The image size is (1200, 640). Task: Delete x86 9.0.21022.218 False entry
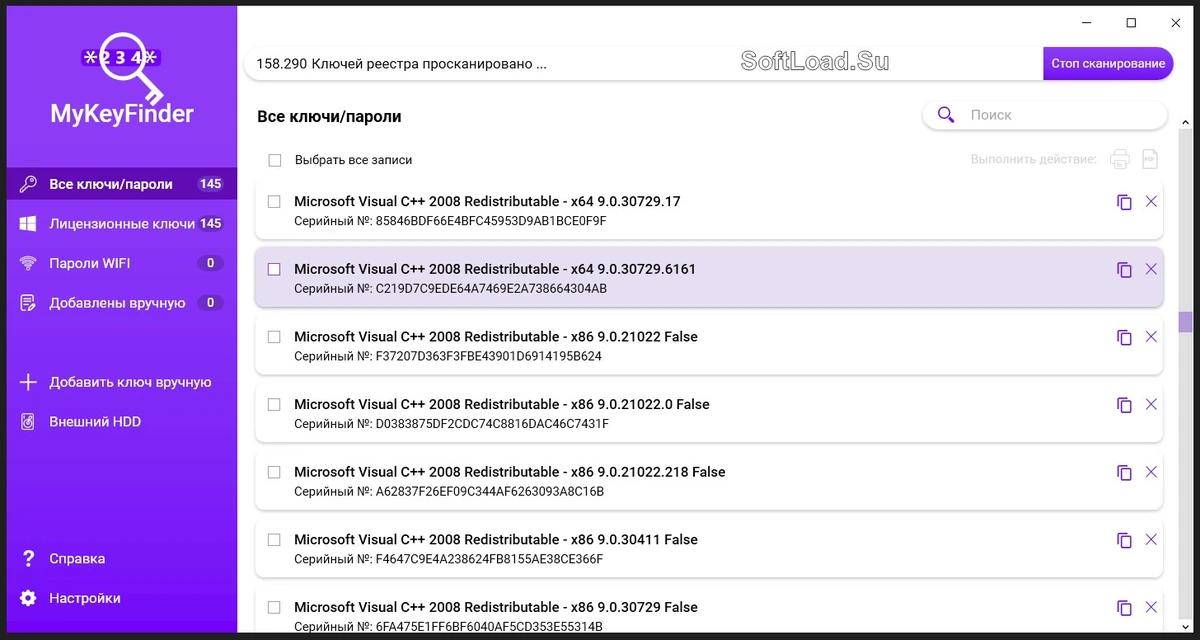point(1151,472)
